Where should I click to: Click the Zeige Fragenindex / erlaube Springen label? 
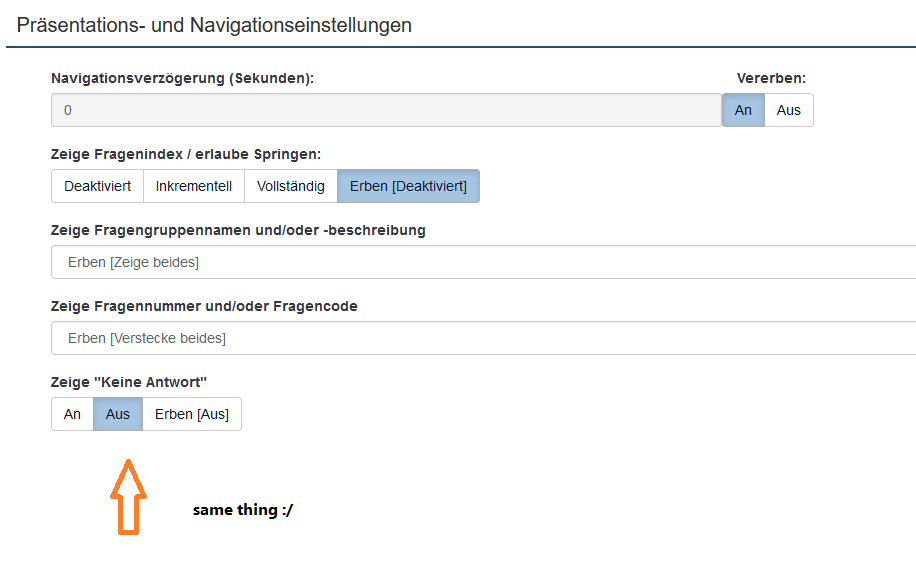[x=185, y=154]
